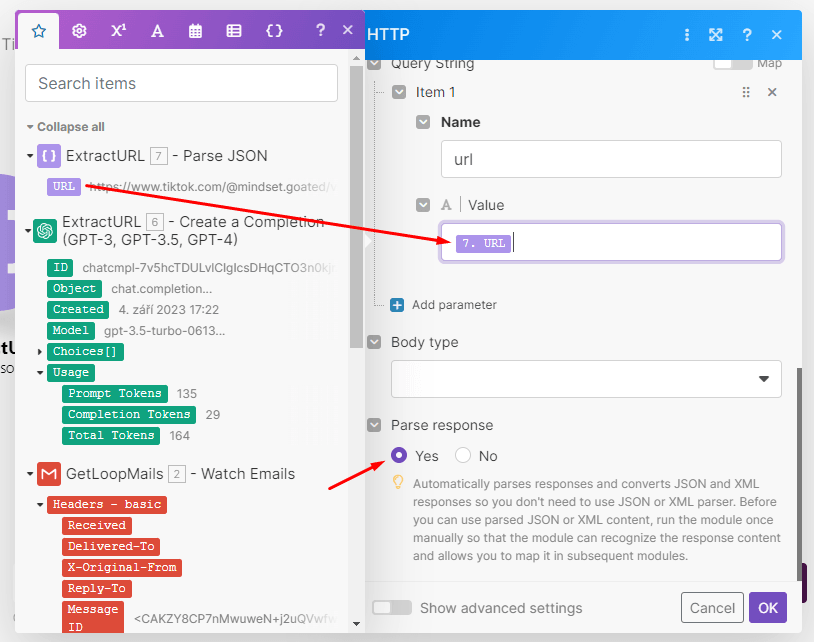Image resolution: width=814 pixels, height=642 pixels.
Task: Open the Body type dropdown
Action: click(x=586, y=379)
